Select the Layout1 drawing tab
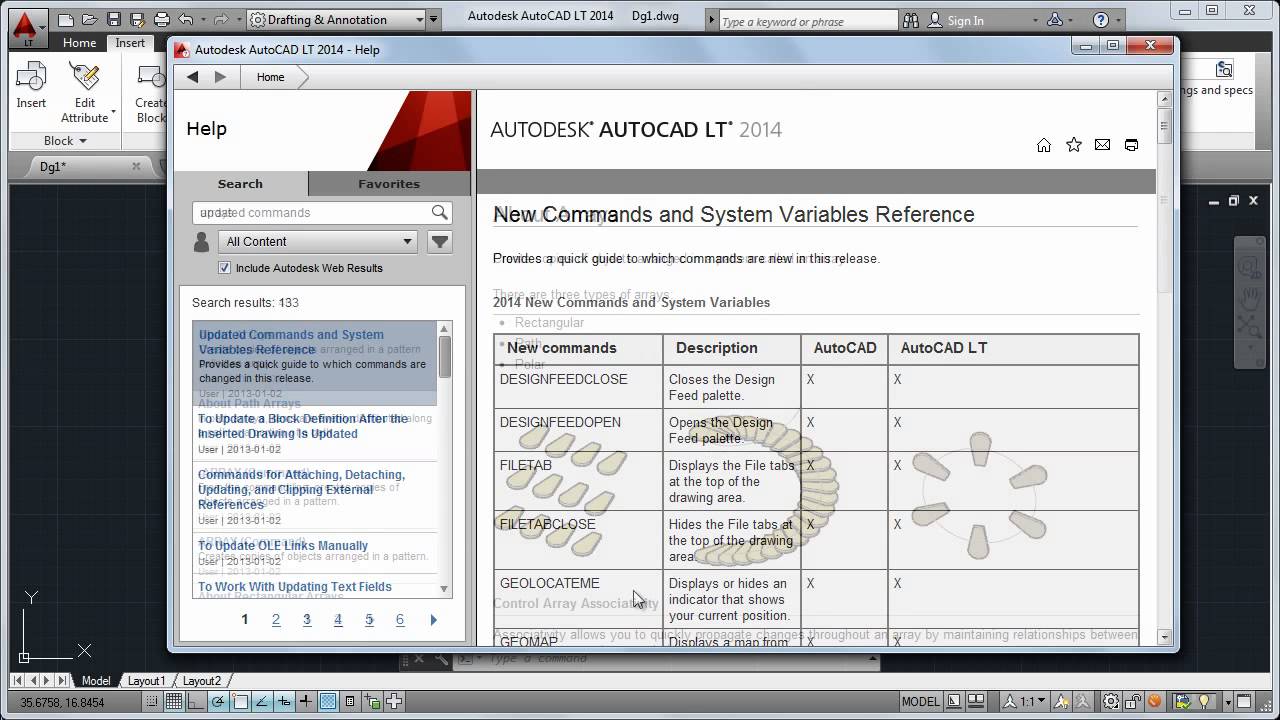Viewport: 1280px width, 720px height. pos(146,681)
